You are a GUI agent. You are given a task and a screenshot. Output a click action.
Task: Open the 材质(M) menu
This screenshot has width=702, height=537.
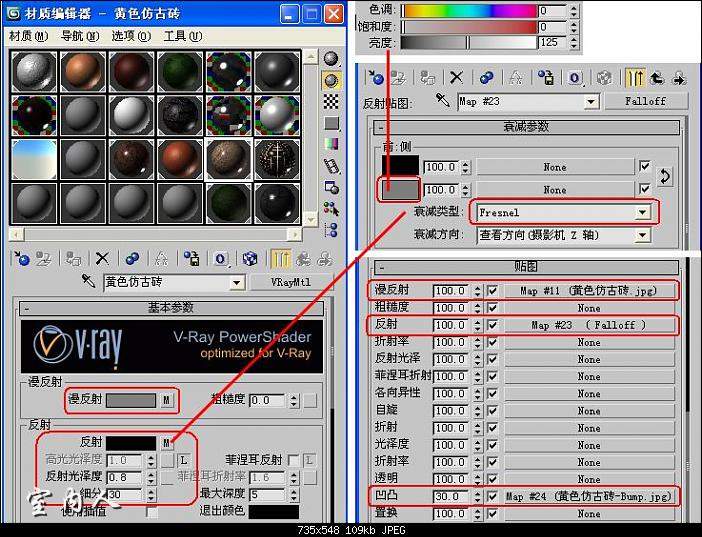28,36
